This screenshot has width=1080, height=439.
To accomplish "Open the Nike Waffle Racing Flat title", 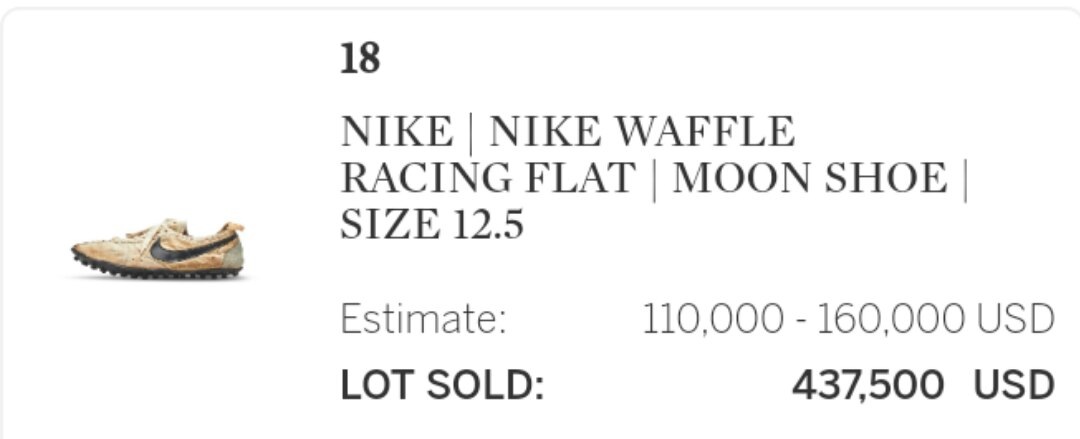I will 655,178.
